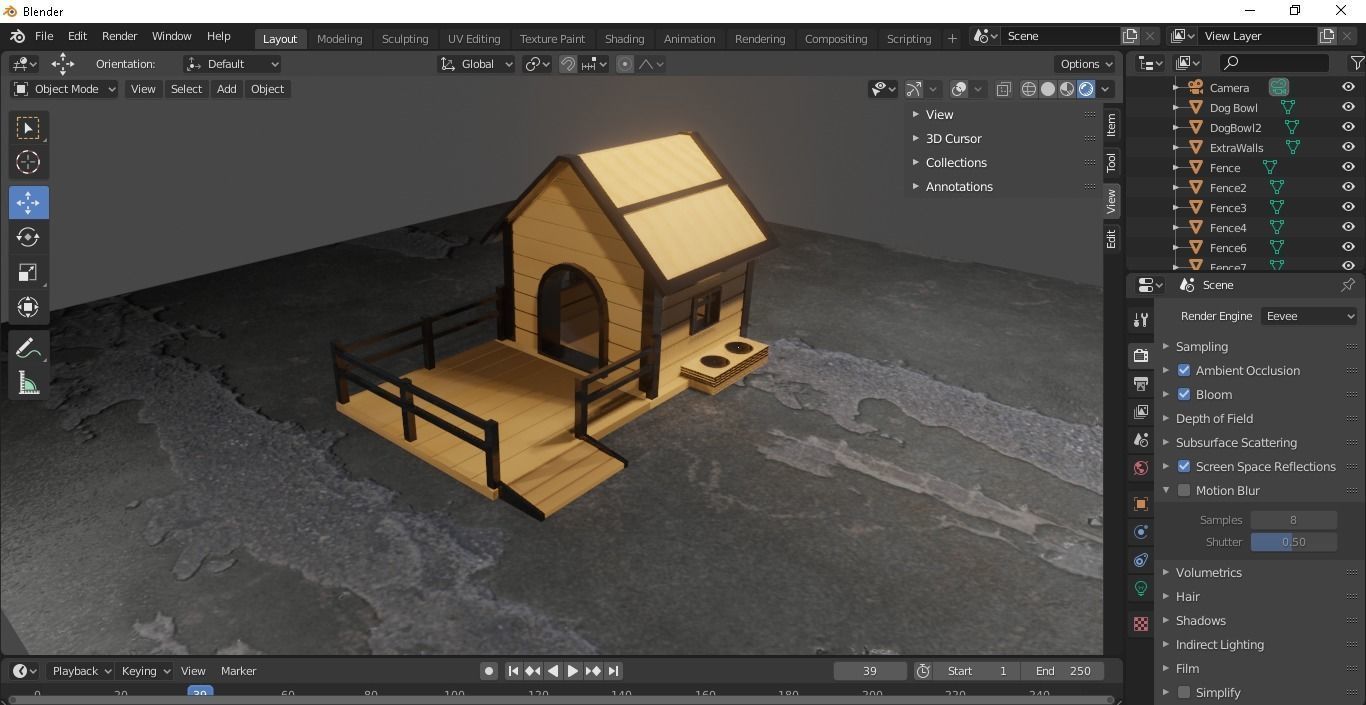Open the timeline Playback menu
This screenshot has width=1366, height=705.
(x=82, y=671)
